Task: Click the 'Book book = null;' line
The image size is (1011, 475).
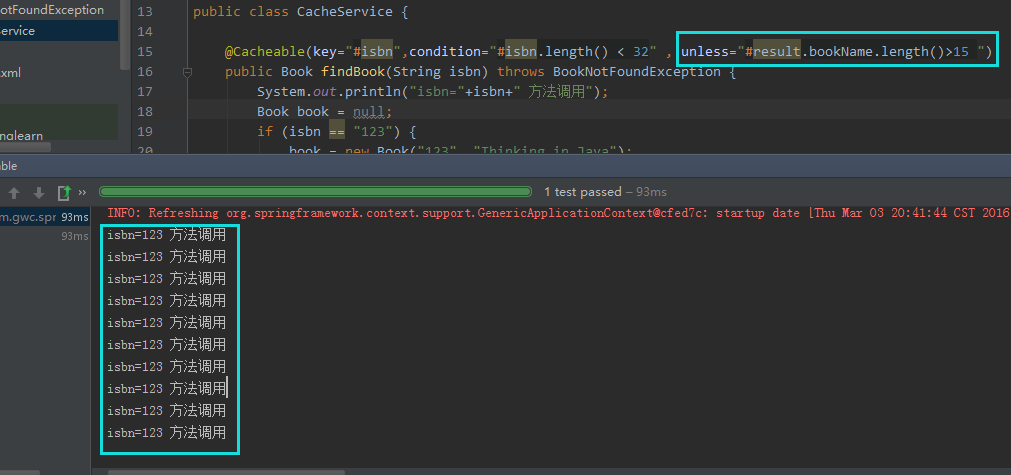Action: point(325,111)
